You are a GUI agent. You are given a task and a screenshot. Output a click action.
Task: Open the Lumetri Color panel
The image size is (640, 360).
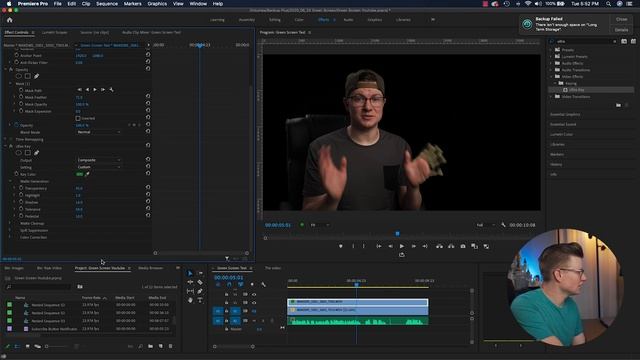tap(562, 134)
